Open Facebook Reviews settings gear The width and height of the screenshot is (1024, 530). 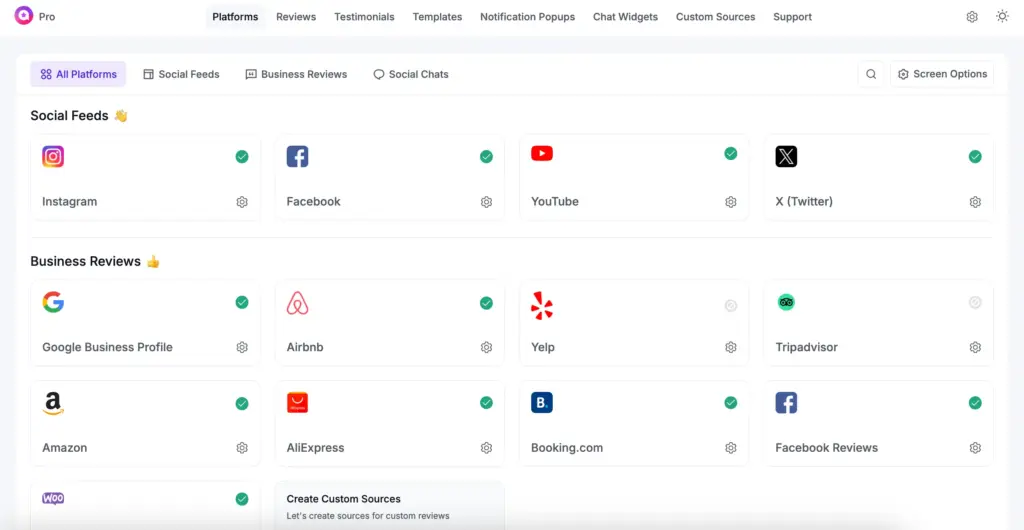(975, 448)
